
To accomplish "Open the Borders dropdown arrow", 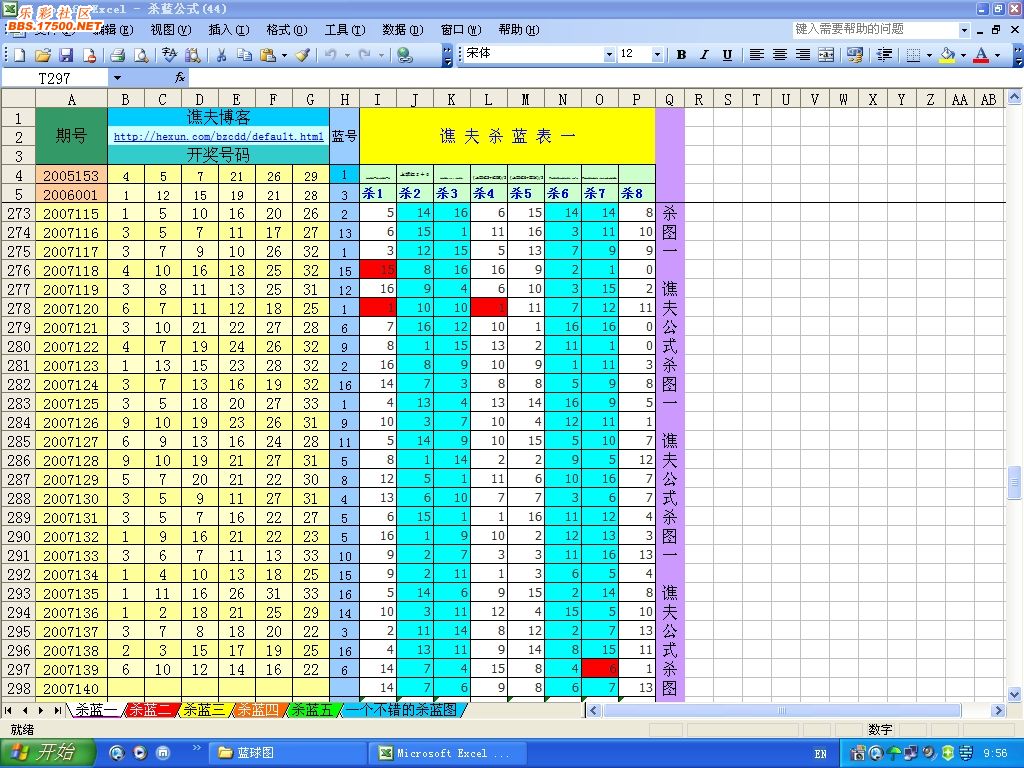I will pyautogui.click(x=929, y=55).
